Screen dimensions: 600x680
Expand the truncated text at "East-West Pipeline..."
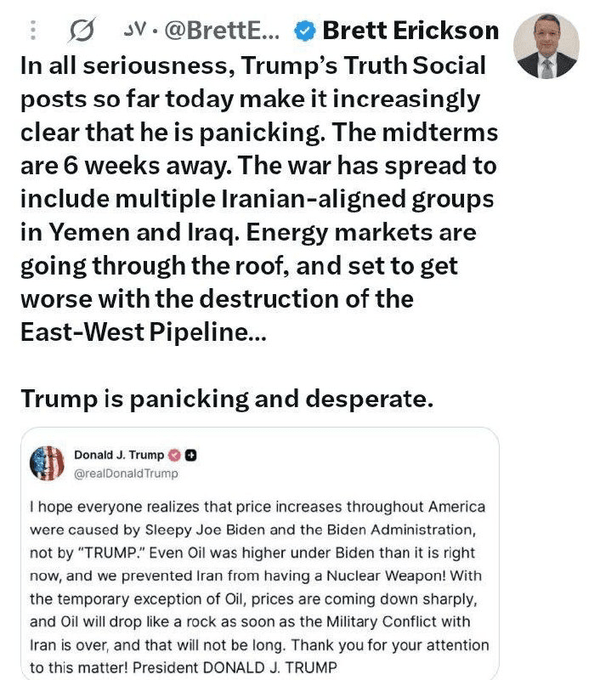pyautogui.click(x=143, y=332)
